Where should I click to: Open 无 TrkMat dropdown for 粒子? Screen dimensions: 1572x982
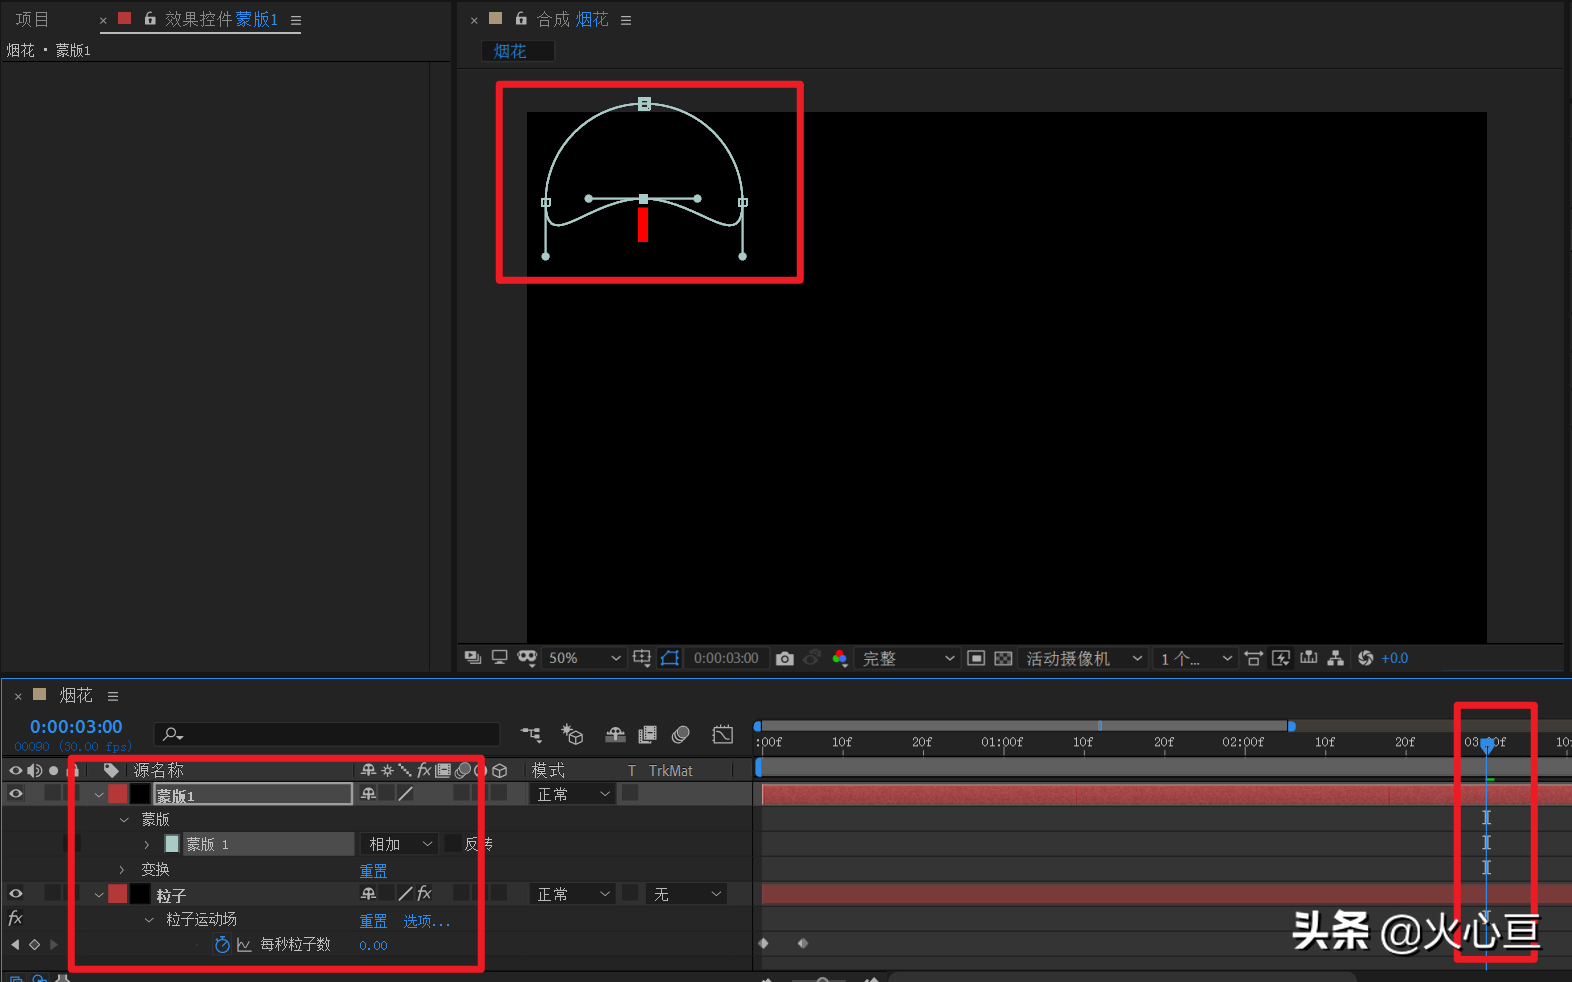click(686, 894)
